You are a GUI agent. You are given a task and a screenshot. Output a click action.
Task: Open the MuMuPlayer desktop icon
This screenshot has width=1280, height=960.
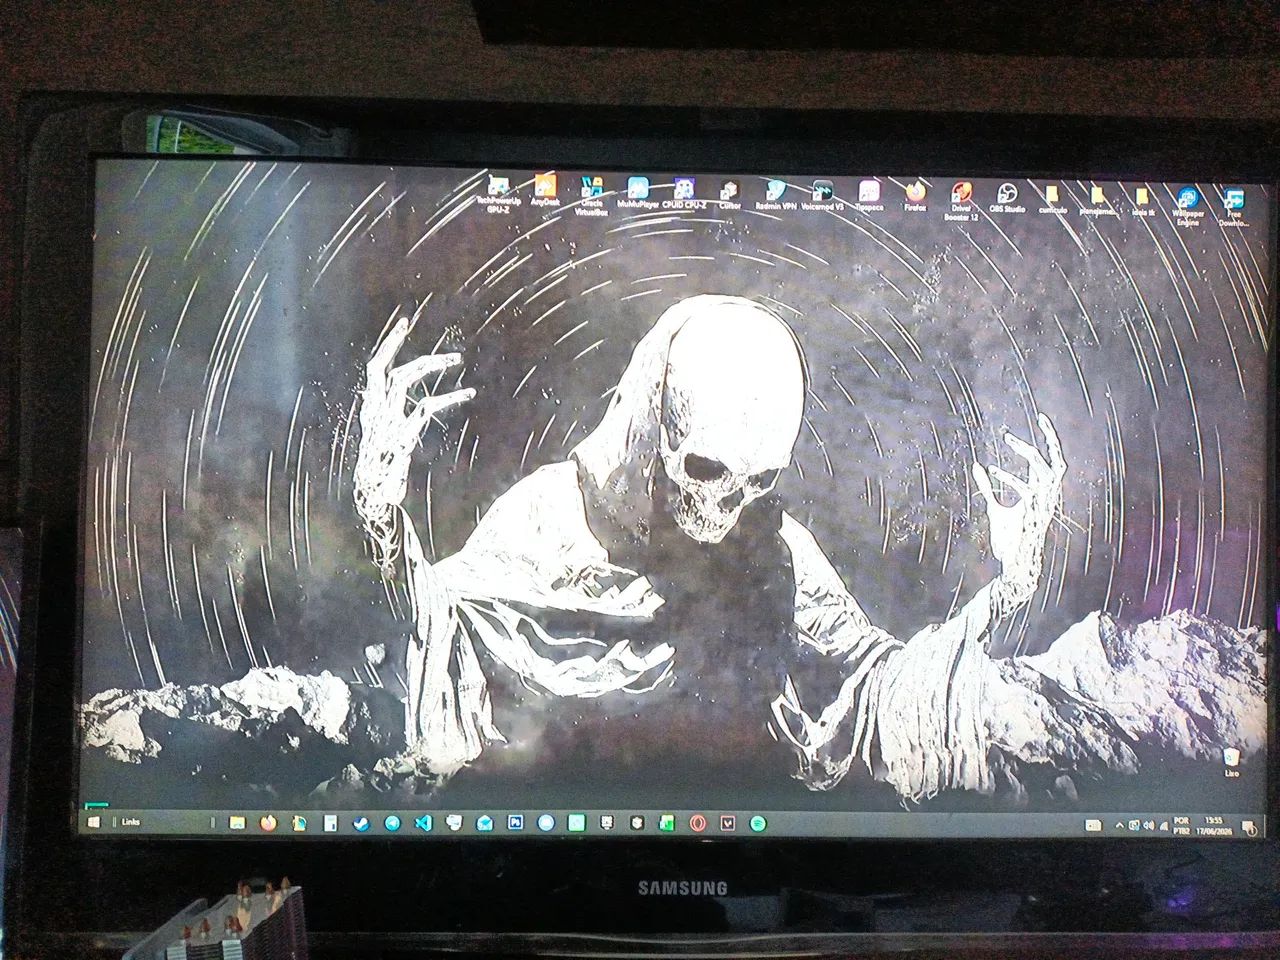(638, 192)
